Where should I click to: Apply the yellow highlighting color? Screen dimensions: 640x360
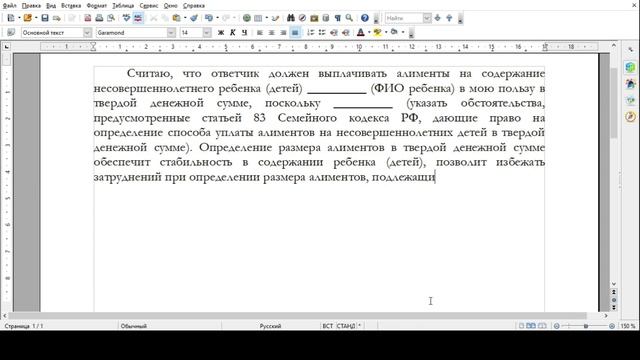[377, 32]
